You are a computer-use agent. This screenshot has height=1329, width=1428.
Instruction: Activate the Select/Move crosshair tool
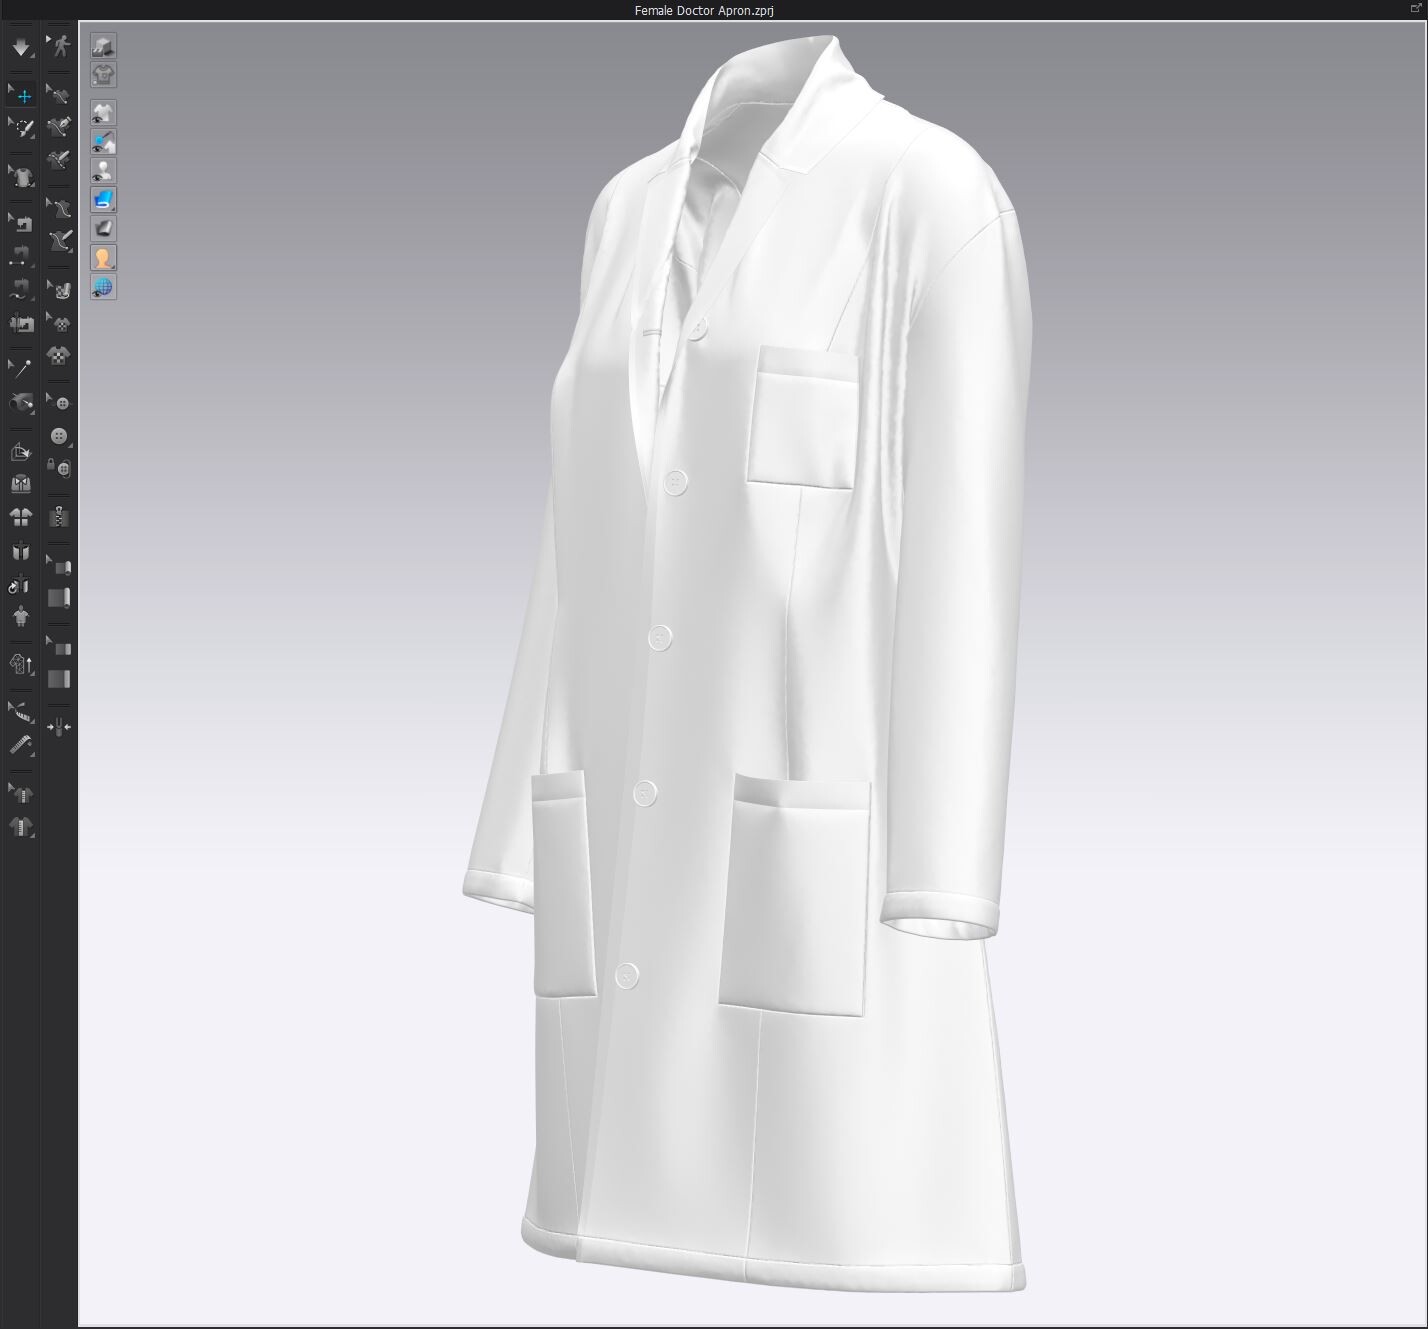click(21, 95)
